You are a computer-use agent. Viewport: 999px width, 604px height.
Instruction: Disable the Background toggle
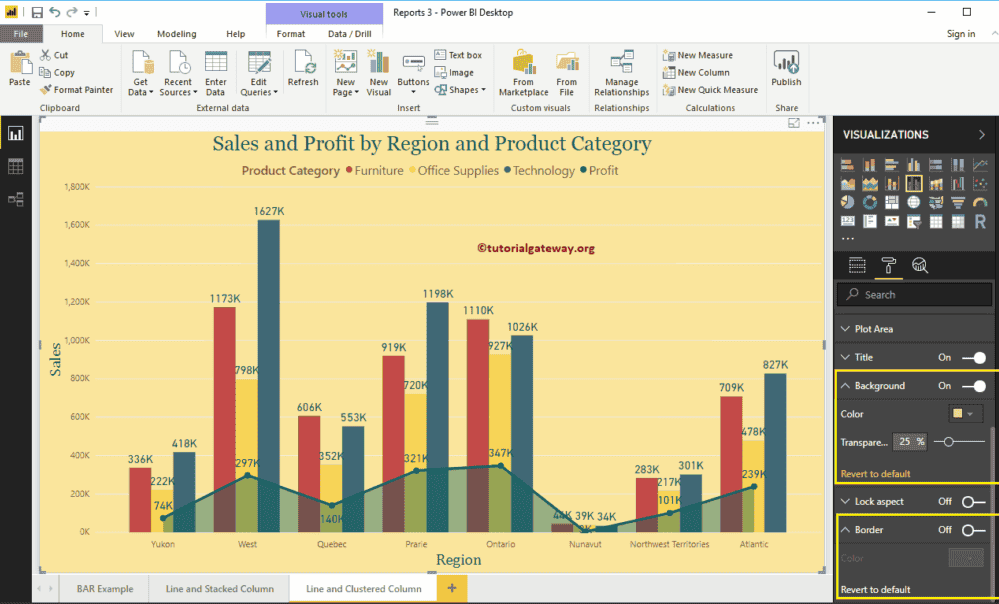pyautogui.click(x=976, y=385)
